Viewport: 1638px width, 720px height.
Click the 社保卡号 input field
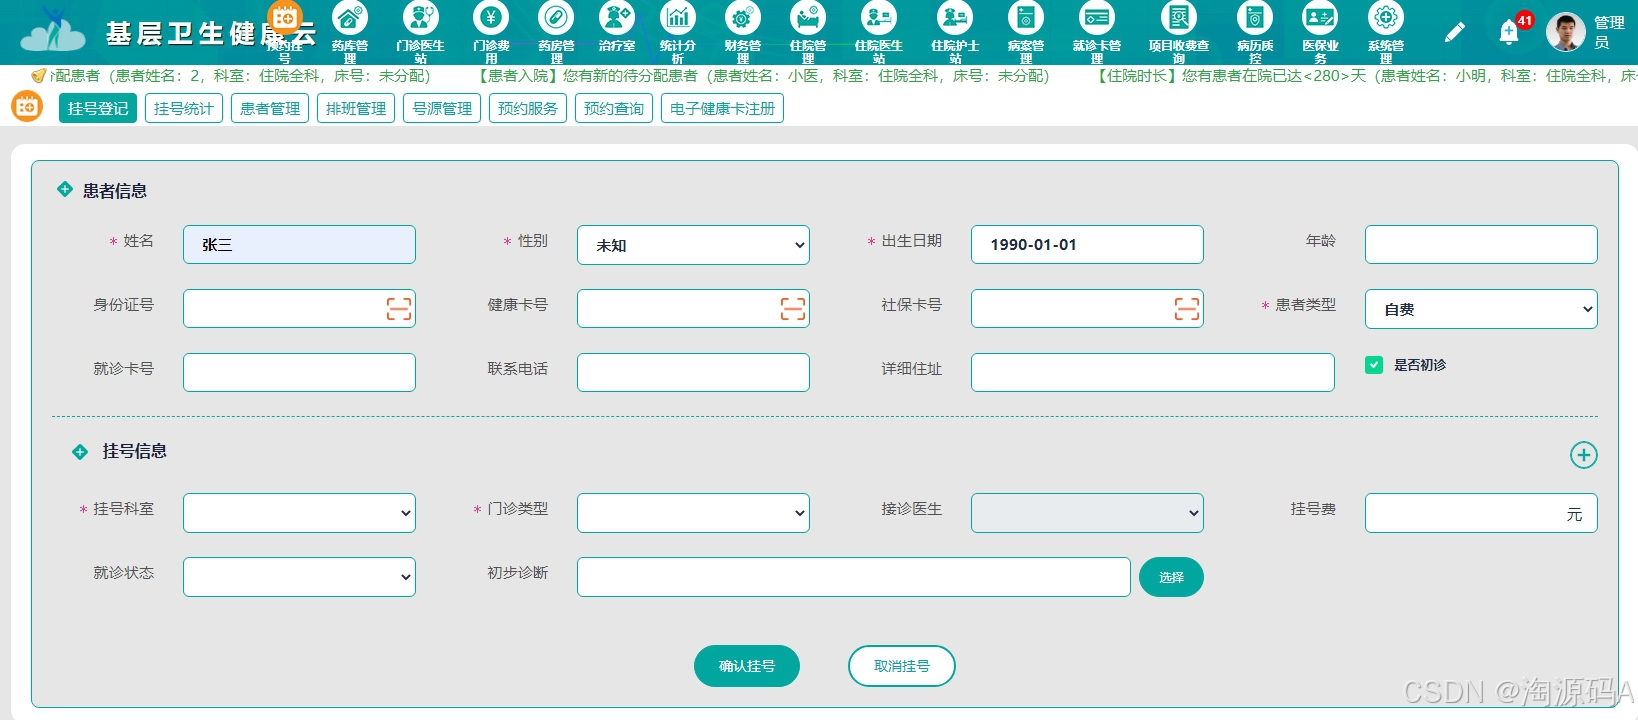pos(1087,308)
